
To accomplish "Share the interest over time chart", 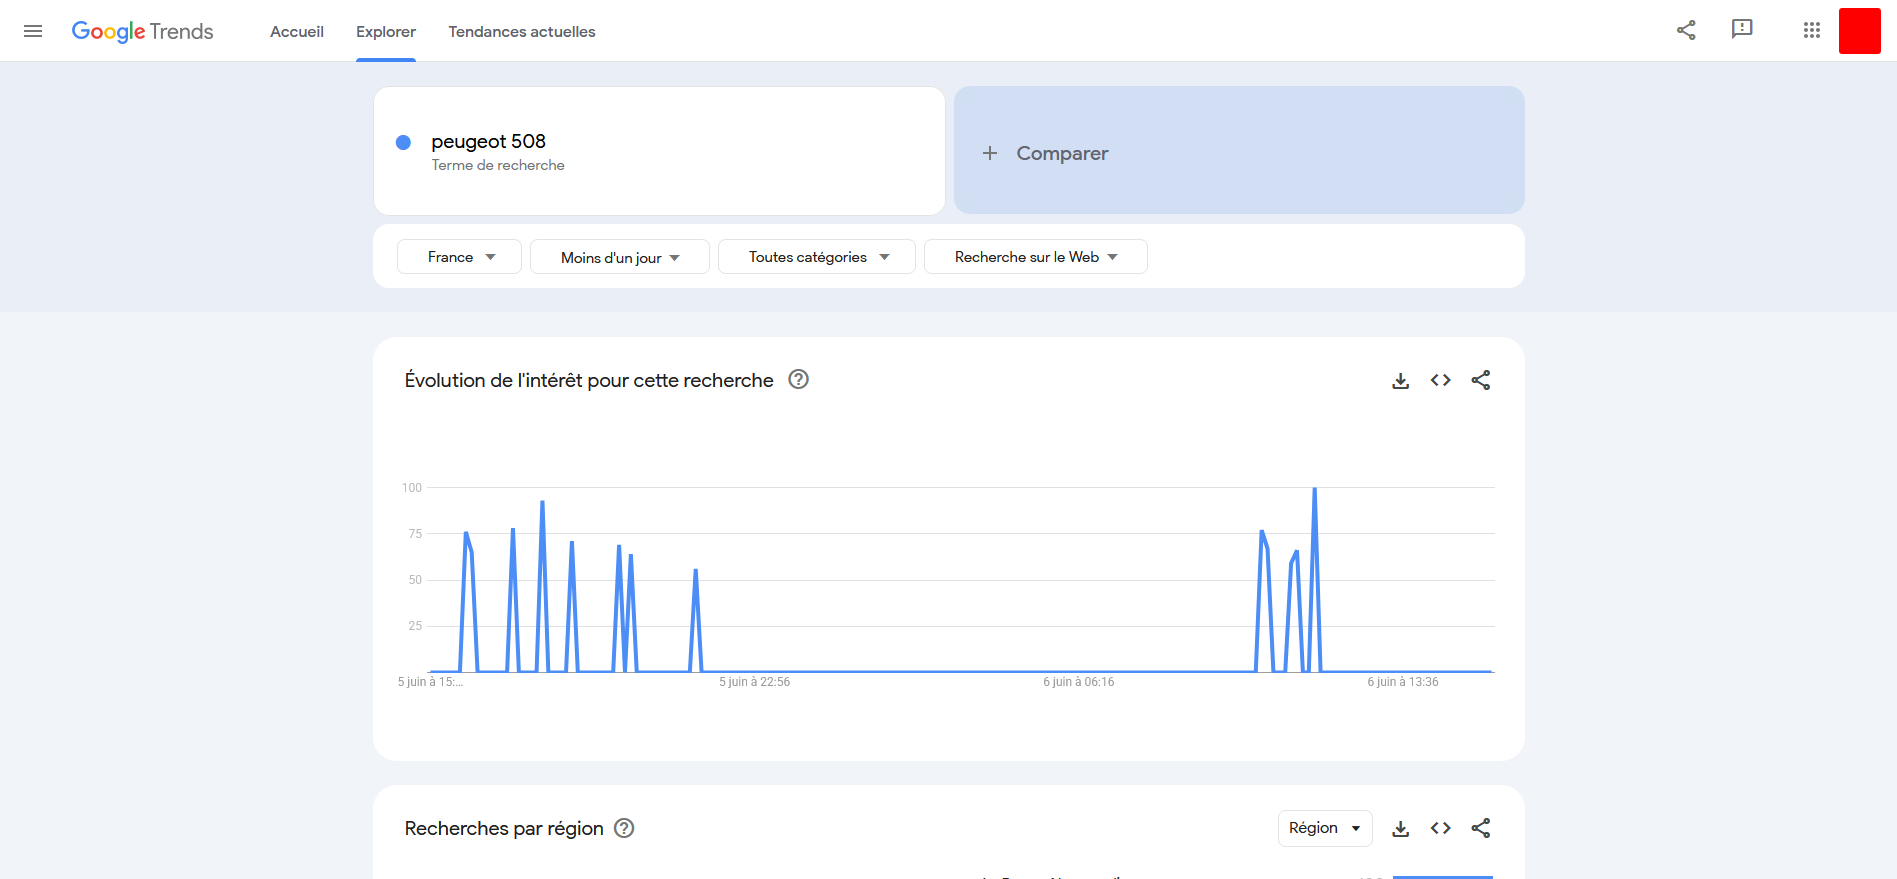I will 1481,380.
